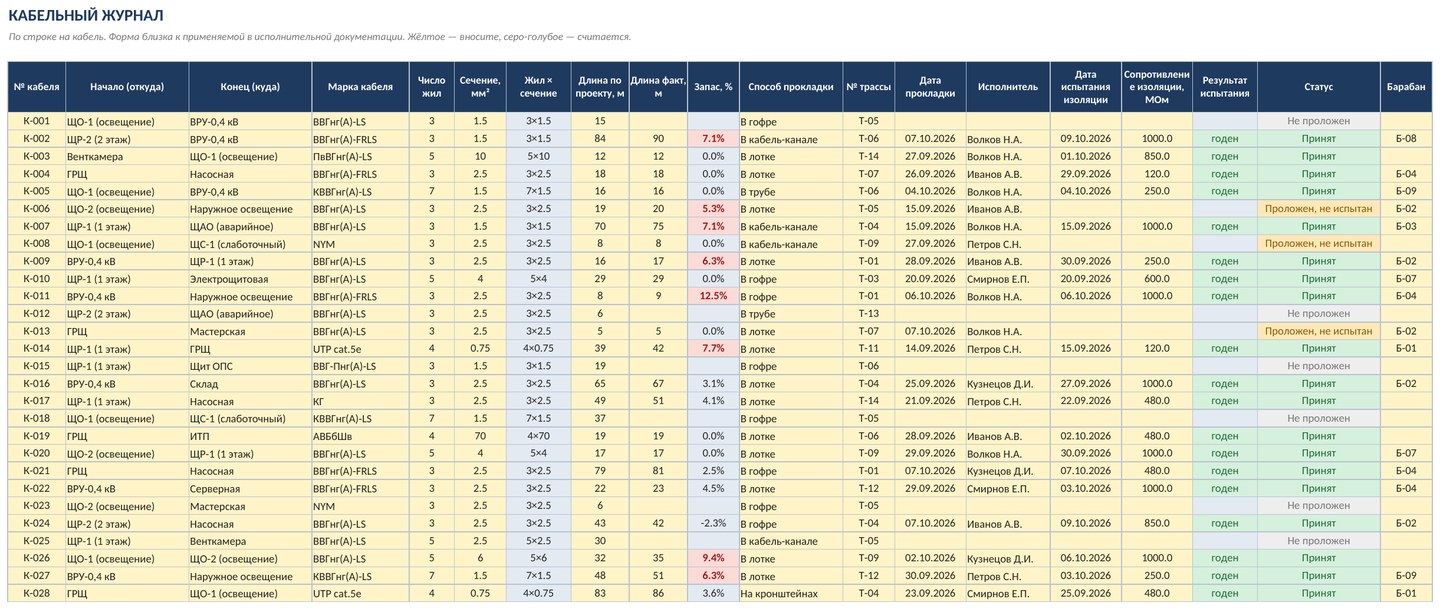1440x609 pixels.
Task: Select the 'Число жил' column header
Action: point(431,87)
